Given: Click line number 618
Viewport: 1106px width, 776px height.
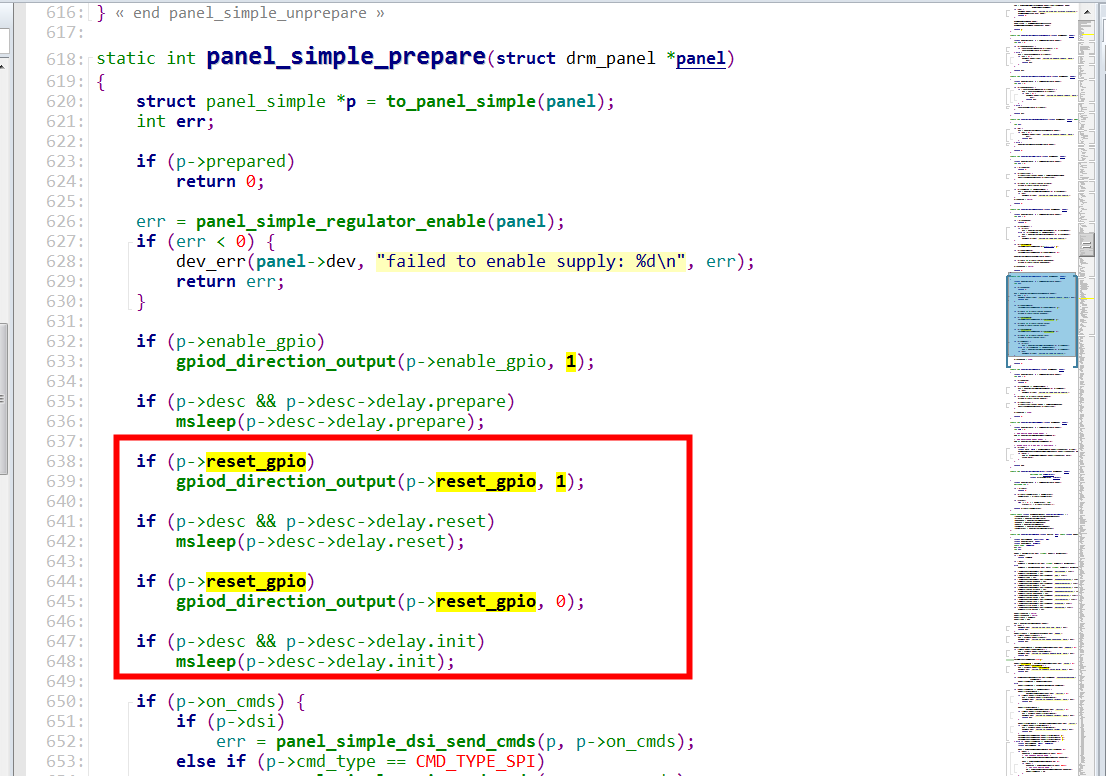Looking at the screenshot, I should click(x=64, y=59).
